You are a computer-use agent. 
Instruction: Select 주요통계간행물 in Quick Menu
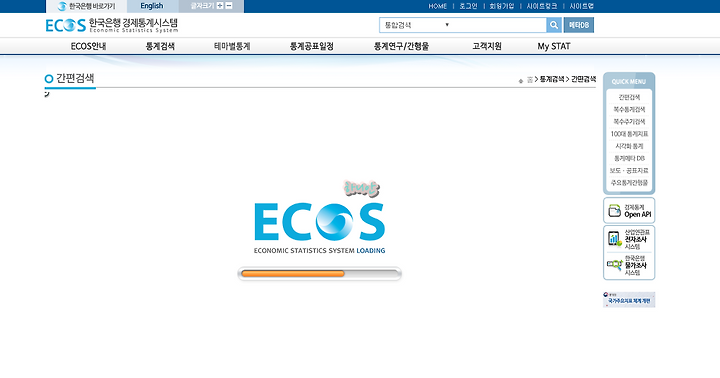point(629,183)
